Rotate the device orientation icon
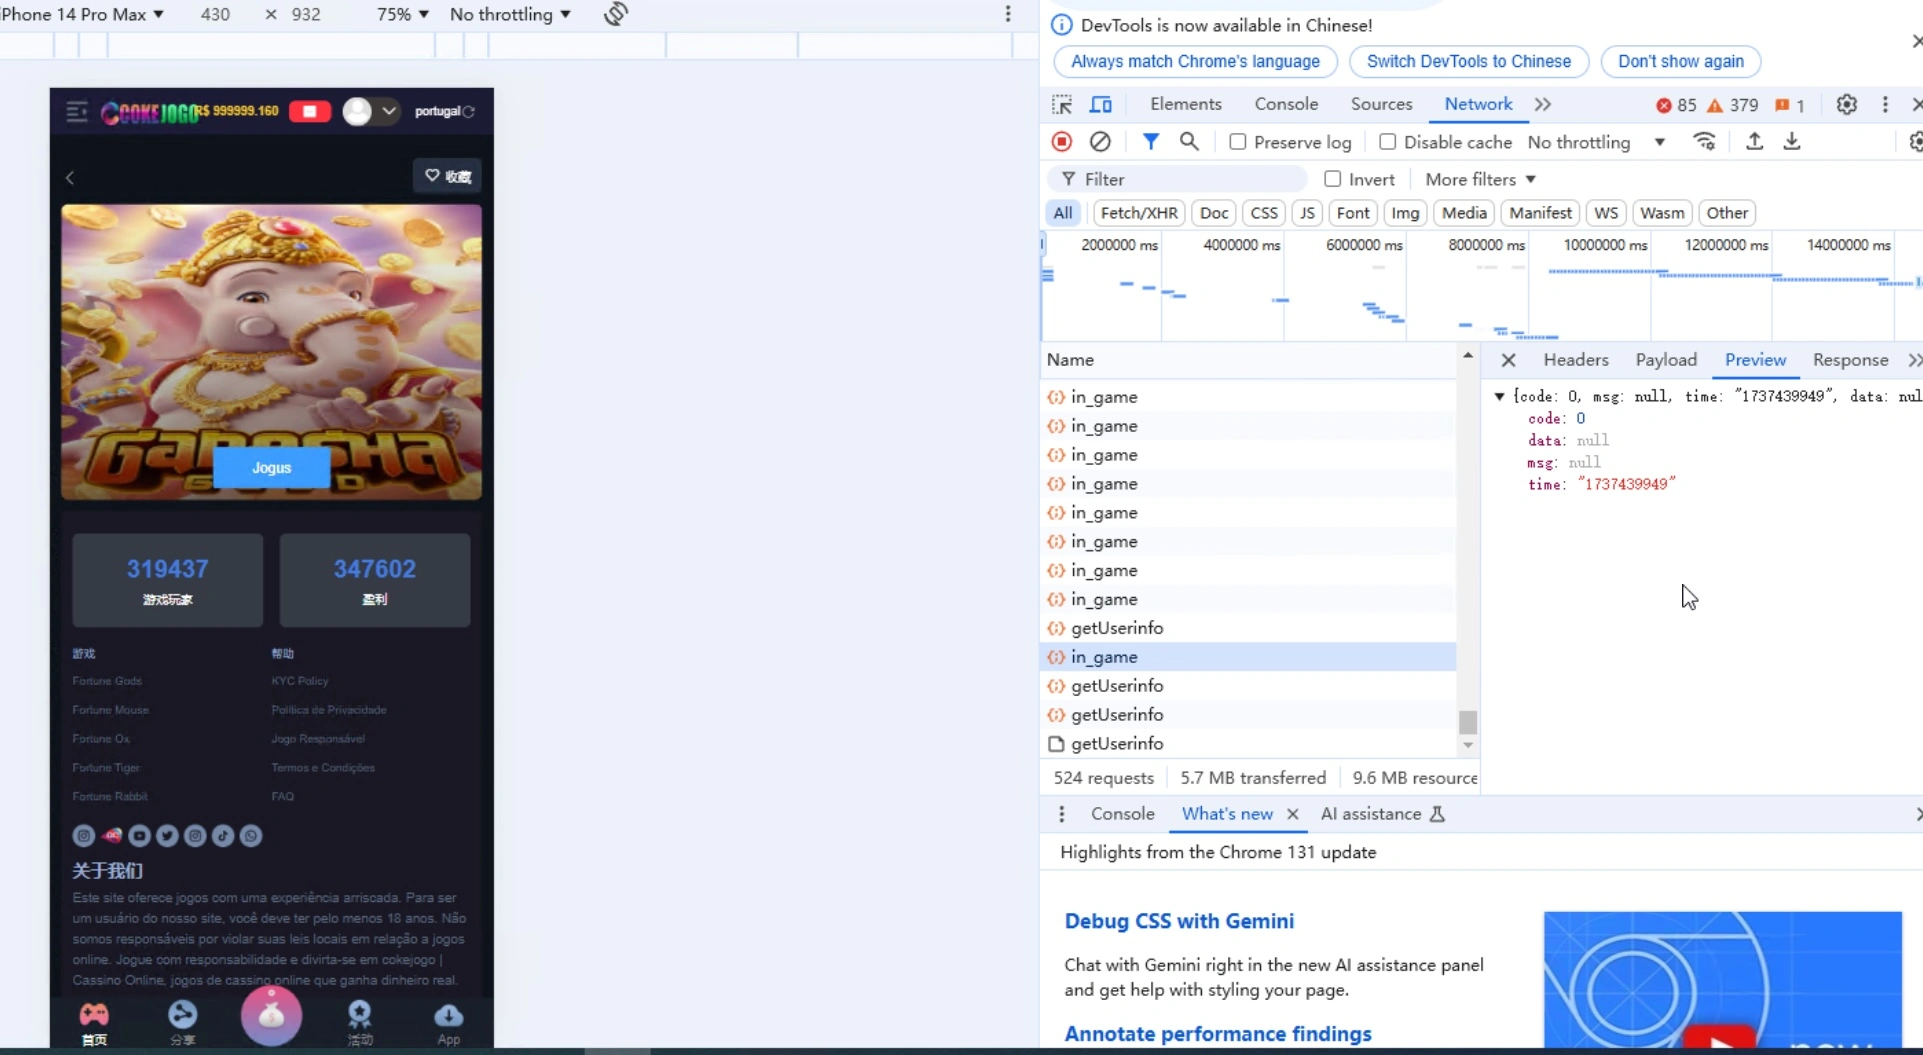Screen dimensions: 1923x1055 616,14
